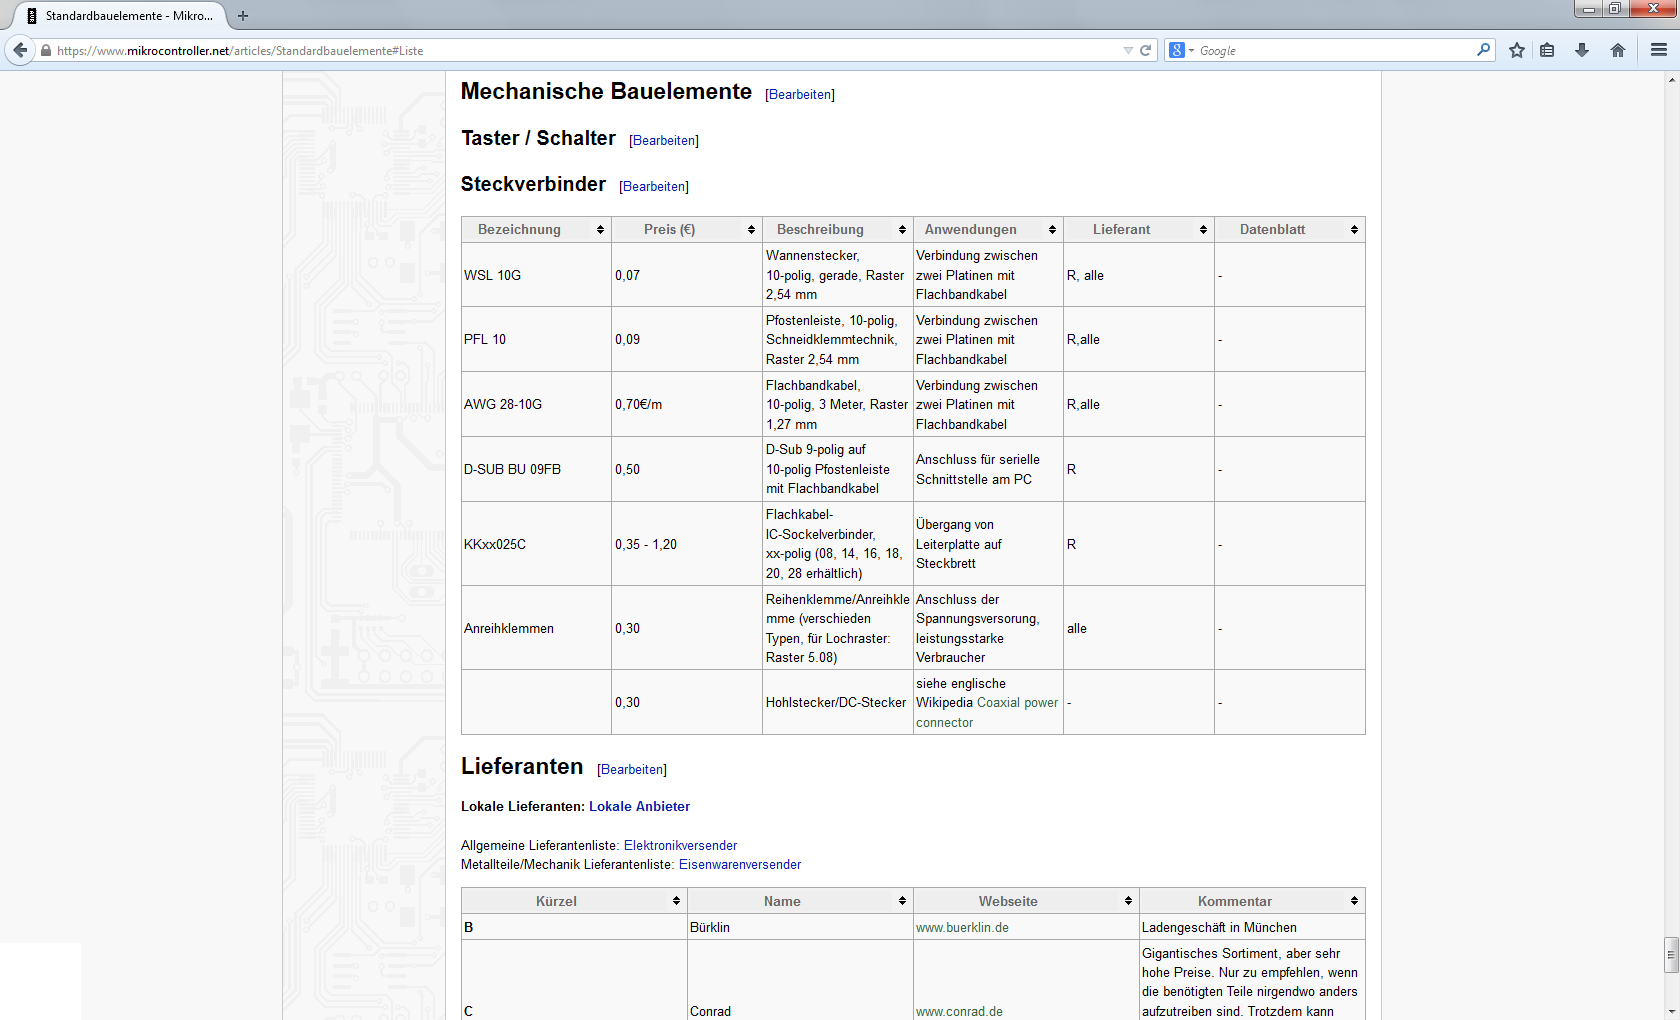Viewport: 1680px width, 1020px height.
Task: Choose search engine via Google icon dropdown
Action: coord(1181,50)
